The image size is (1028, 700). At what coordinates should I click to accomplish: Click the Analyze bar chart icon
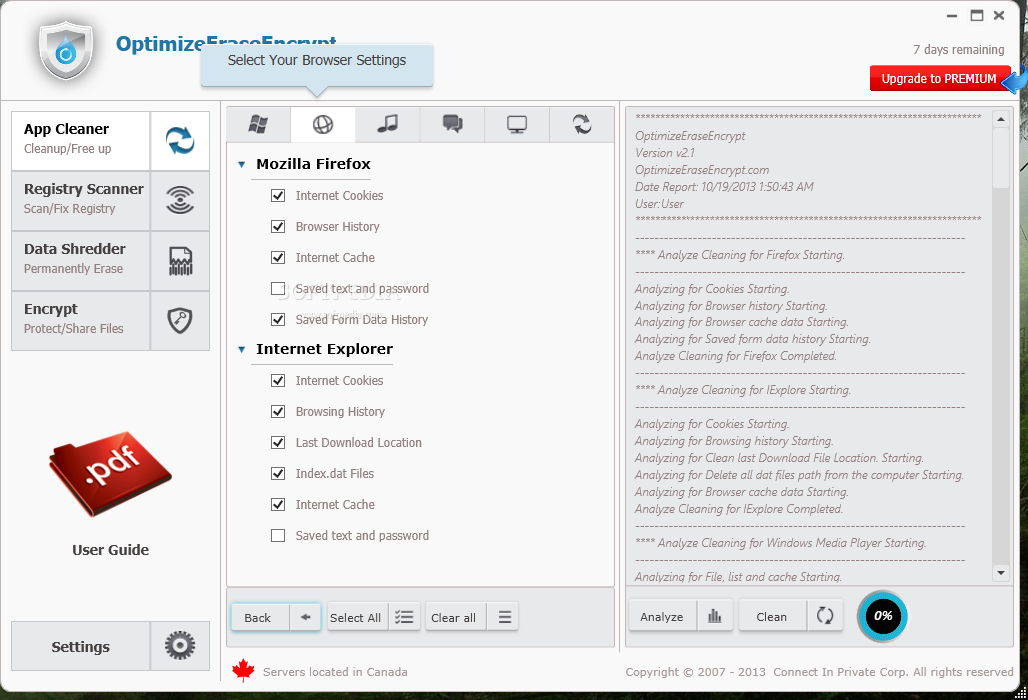(x=714, y=616)
